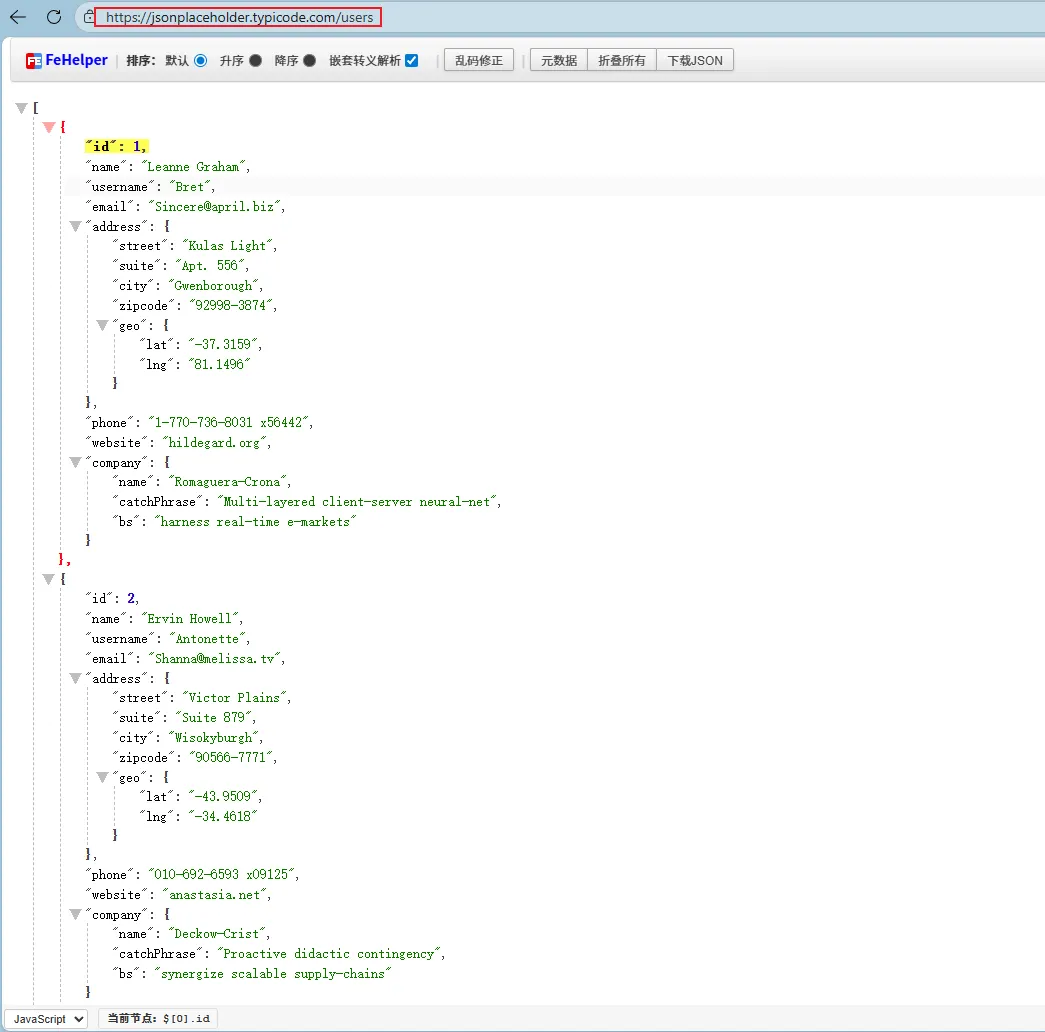
Task: Click the 元数据 button
Action: [558, 60]
